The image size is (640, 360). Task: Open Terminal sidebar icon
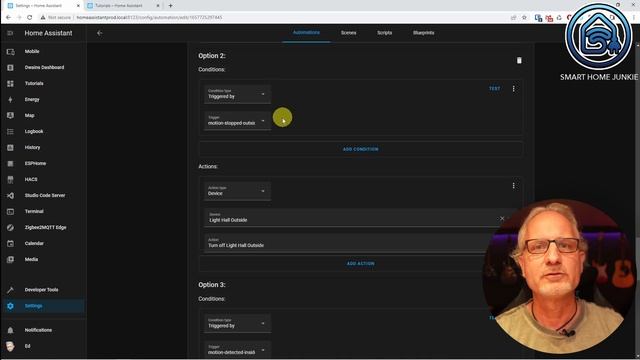11,211
